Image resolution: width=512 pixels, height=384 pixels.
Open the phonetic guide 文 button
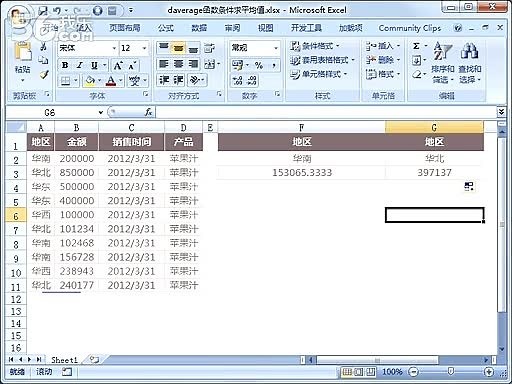tap(134, 80)
